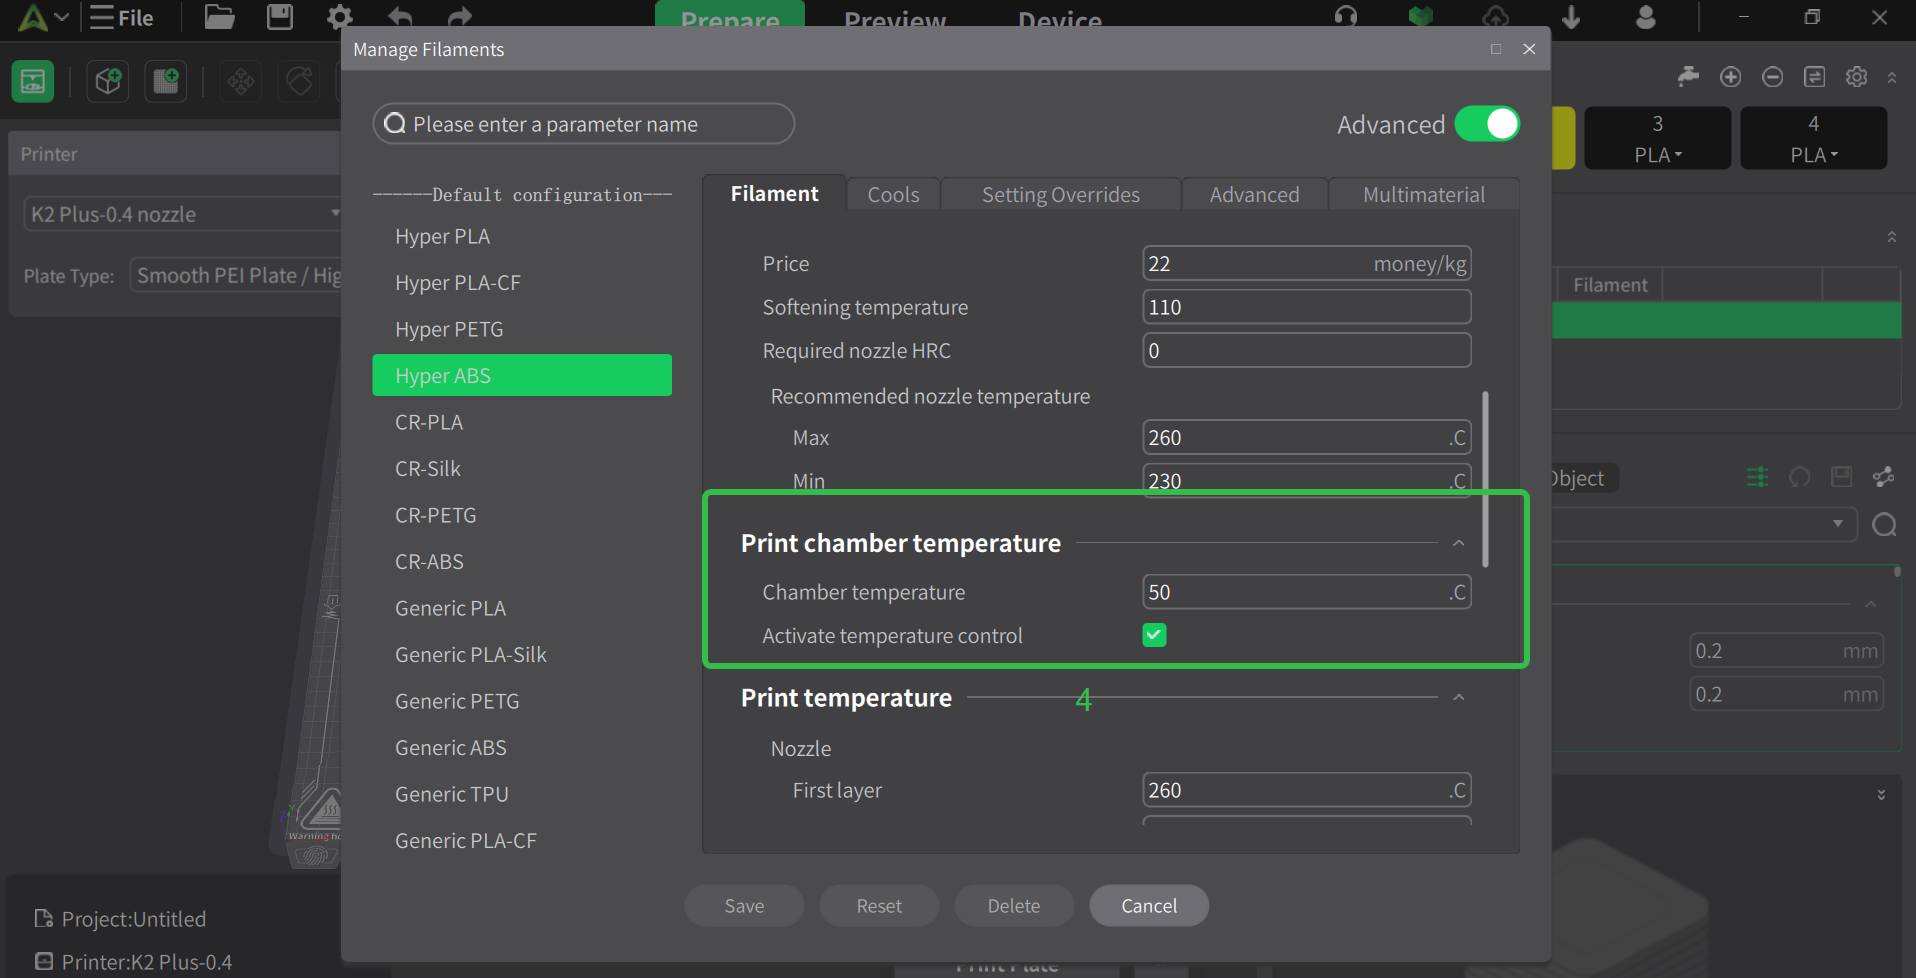Select Generic PETG from filament list
1916x978 pixels.
pyautogui.click(x=457, y=700)
